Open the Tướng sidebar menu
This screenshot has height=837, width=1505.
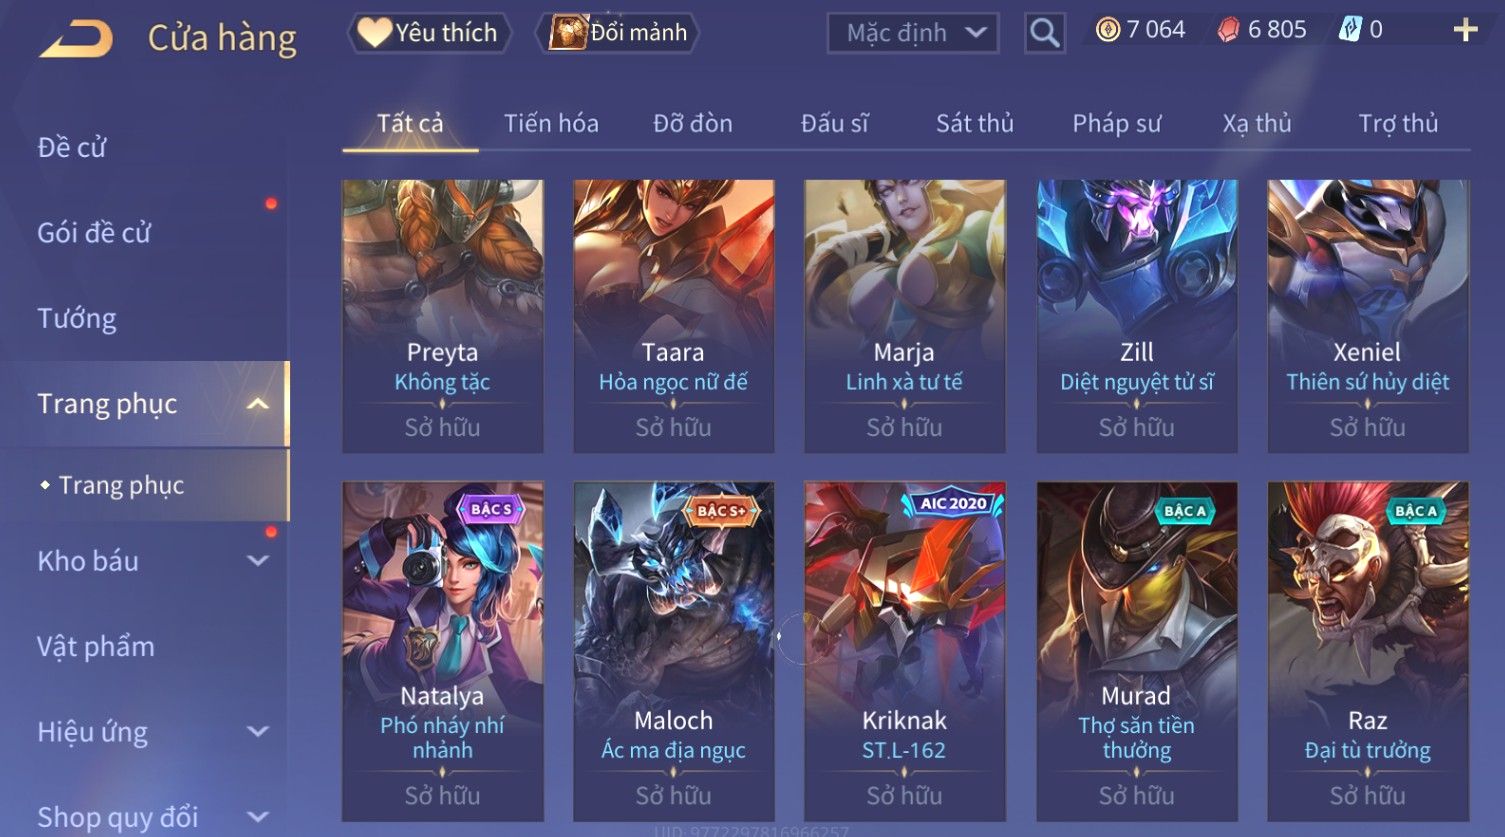tap(77, 319)
